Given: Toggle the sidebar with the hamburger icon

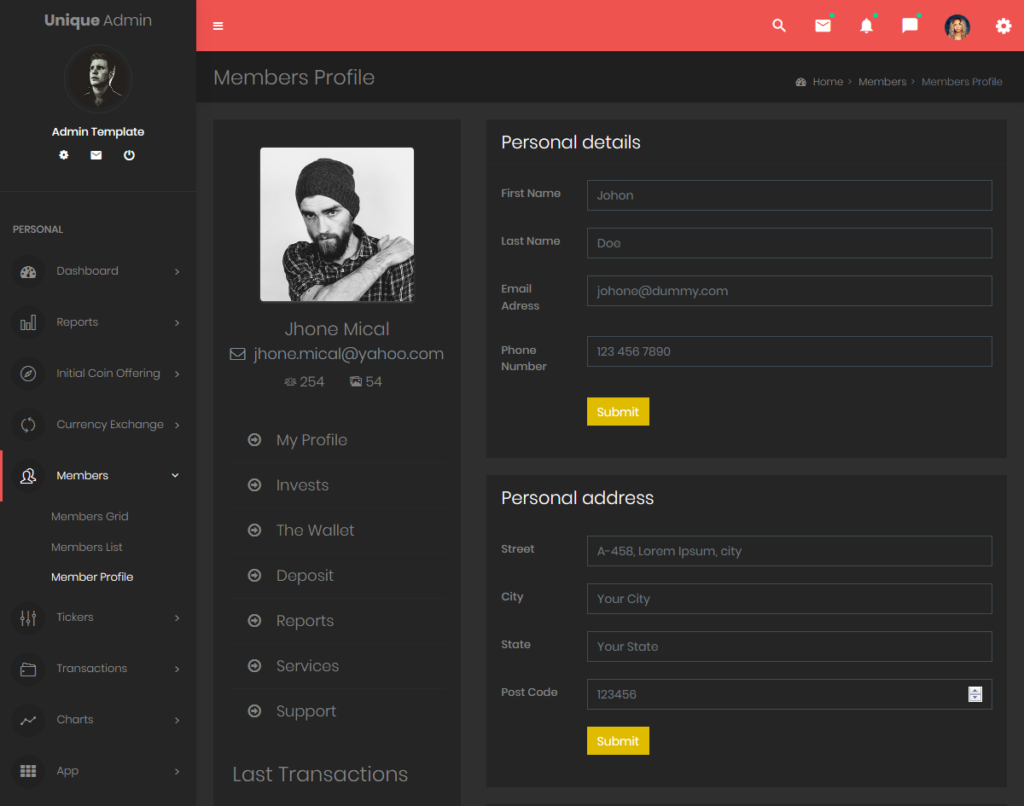Looking at the screenshot, I should pyautogui.click(x=218, y=25).
